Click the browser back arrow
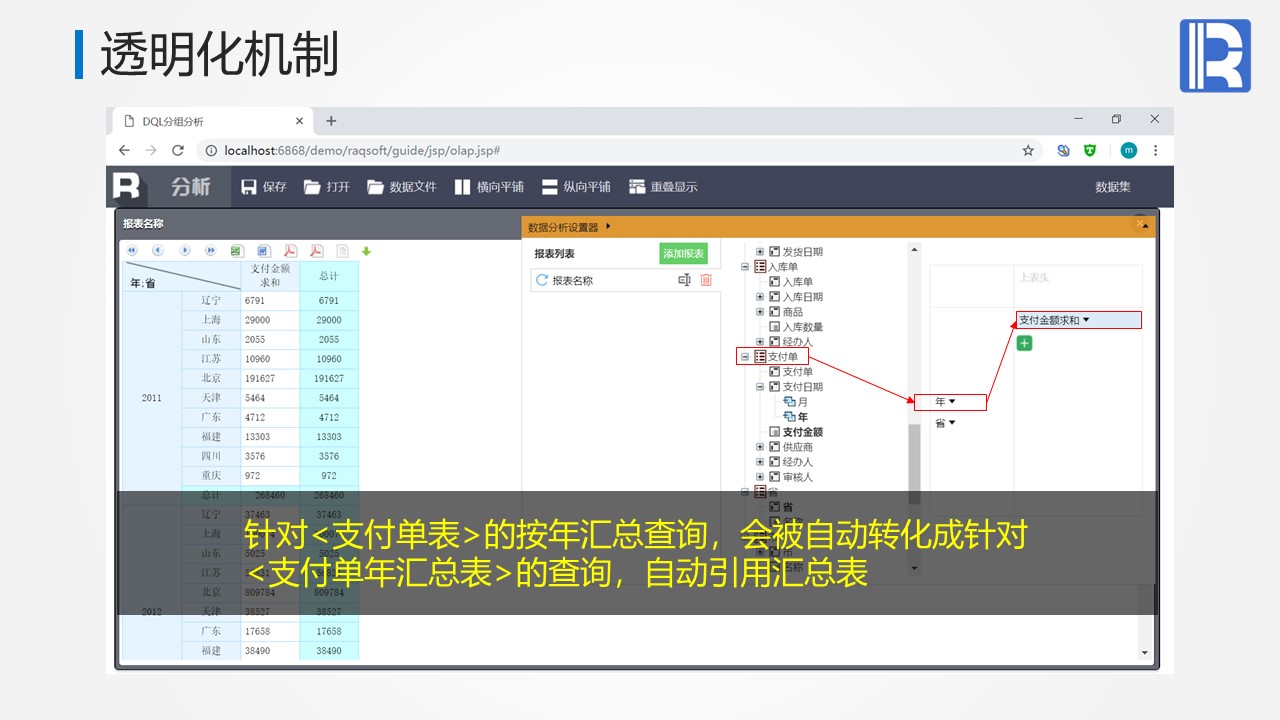 coord(124,150)
